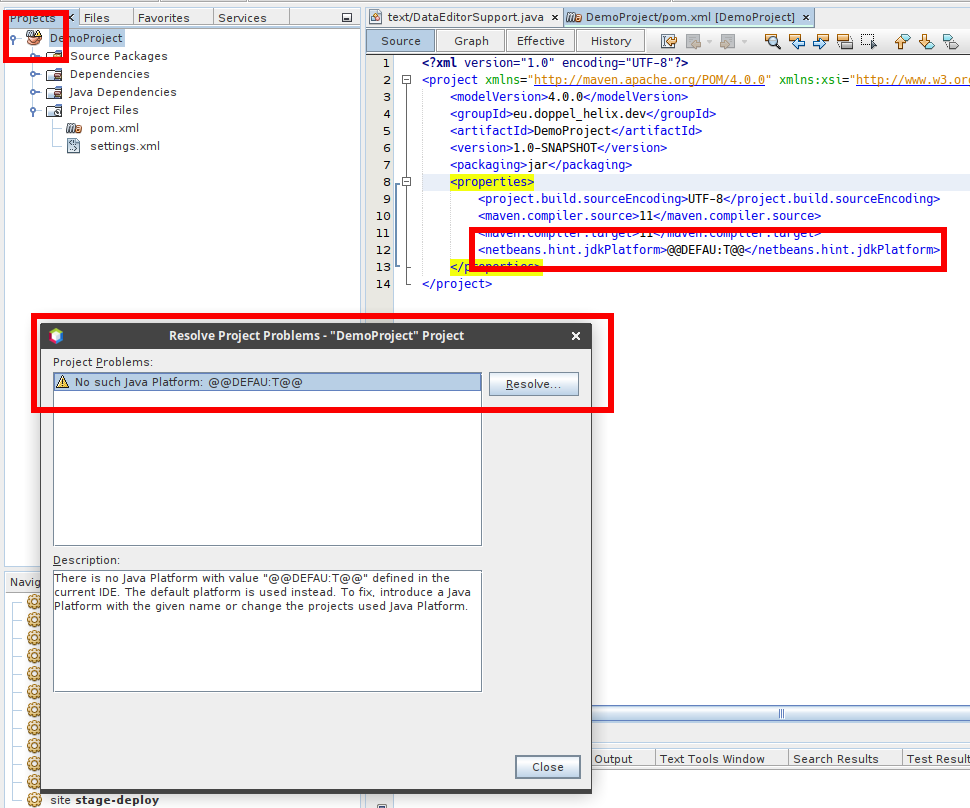Toggle Highlight Search in editor toolbar

coord(845,41)
